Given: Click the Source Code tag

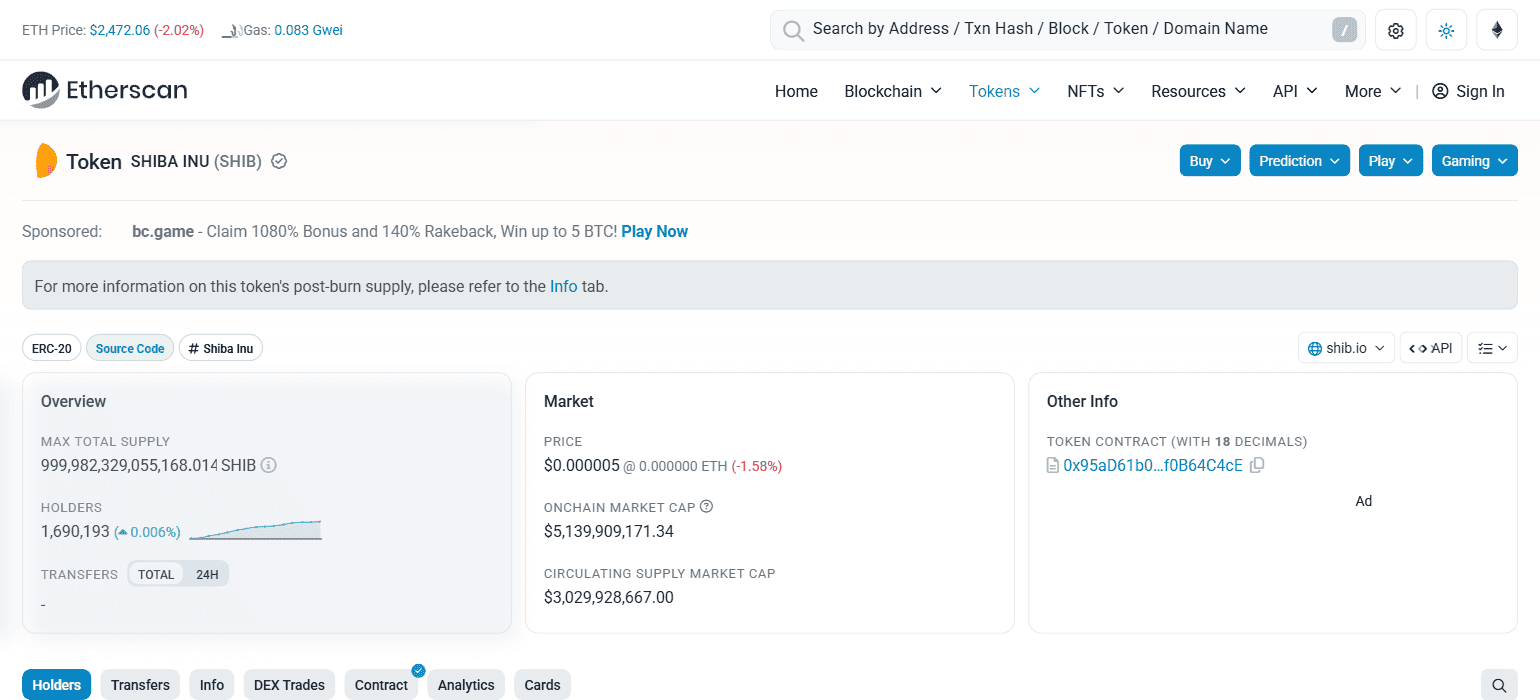Looking at the screenshot, I should (130, 348).
